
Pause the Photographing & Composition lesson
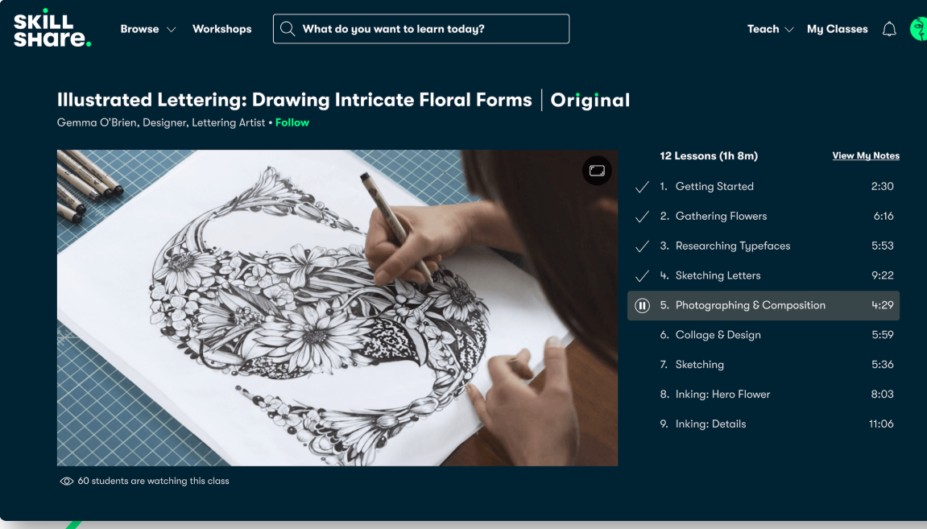click(x=642, y=305)
